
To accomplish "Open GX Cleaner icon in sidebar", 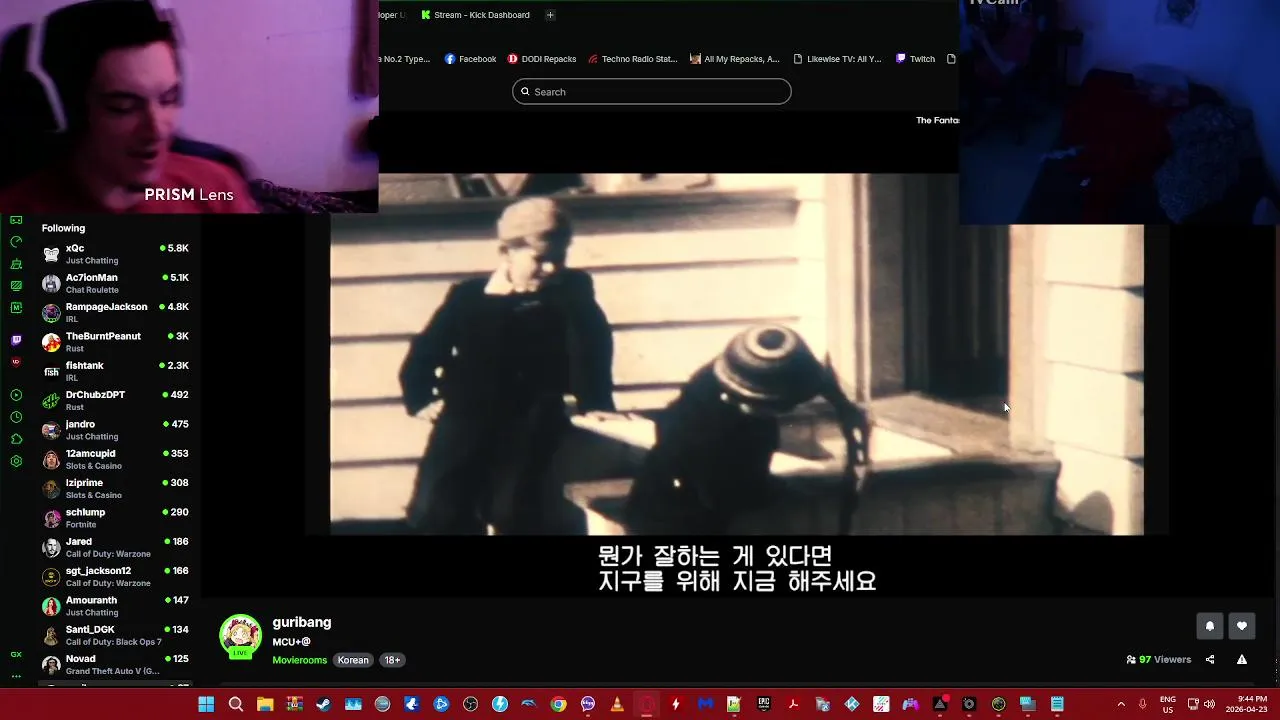I will (x=16, y=264).
